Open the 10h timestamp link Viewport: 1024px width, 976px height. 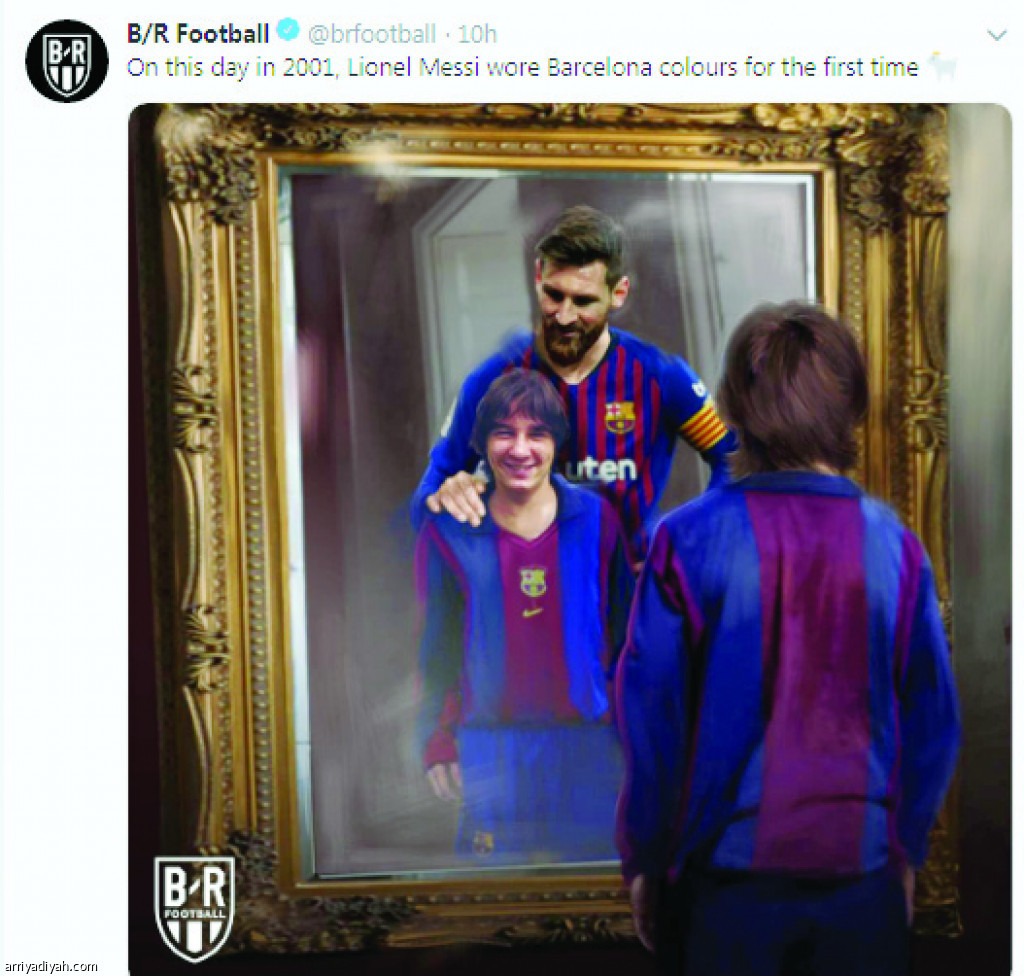point(477,34)
